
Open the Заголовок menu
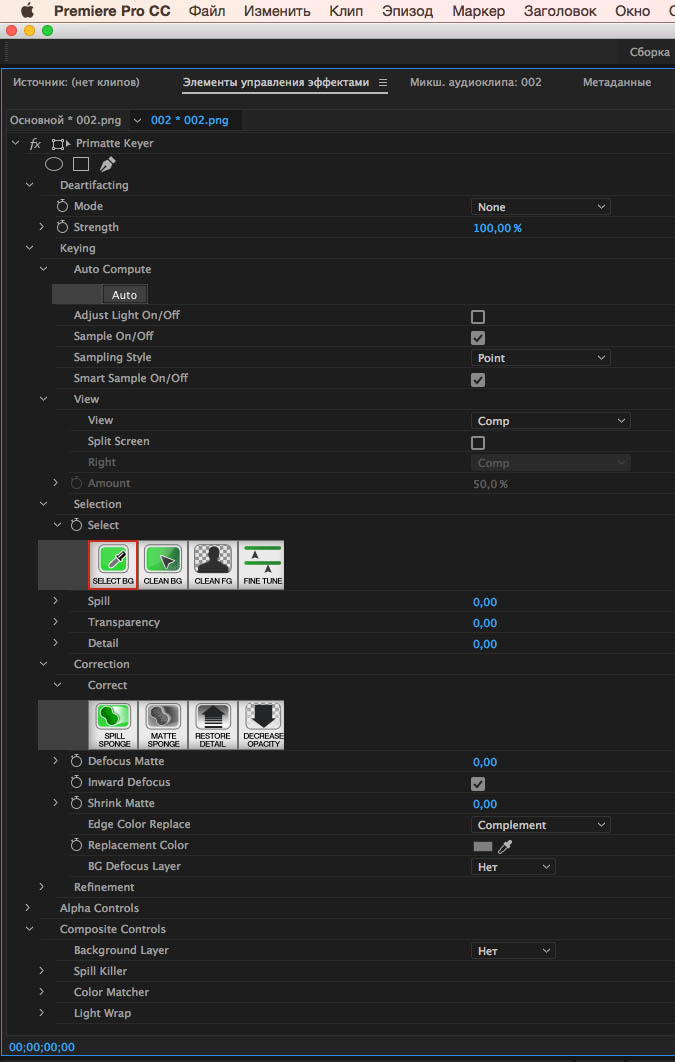point(560,11)
